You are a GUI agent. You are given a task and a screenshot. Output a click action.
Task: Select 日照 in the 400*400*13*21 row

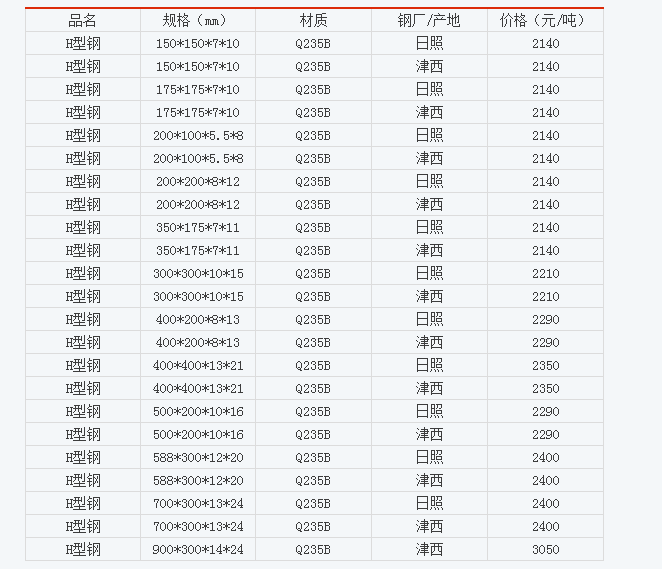[x=429, y=366]
